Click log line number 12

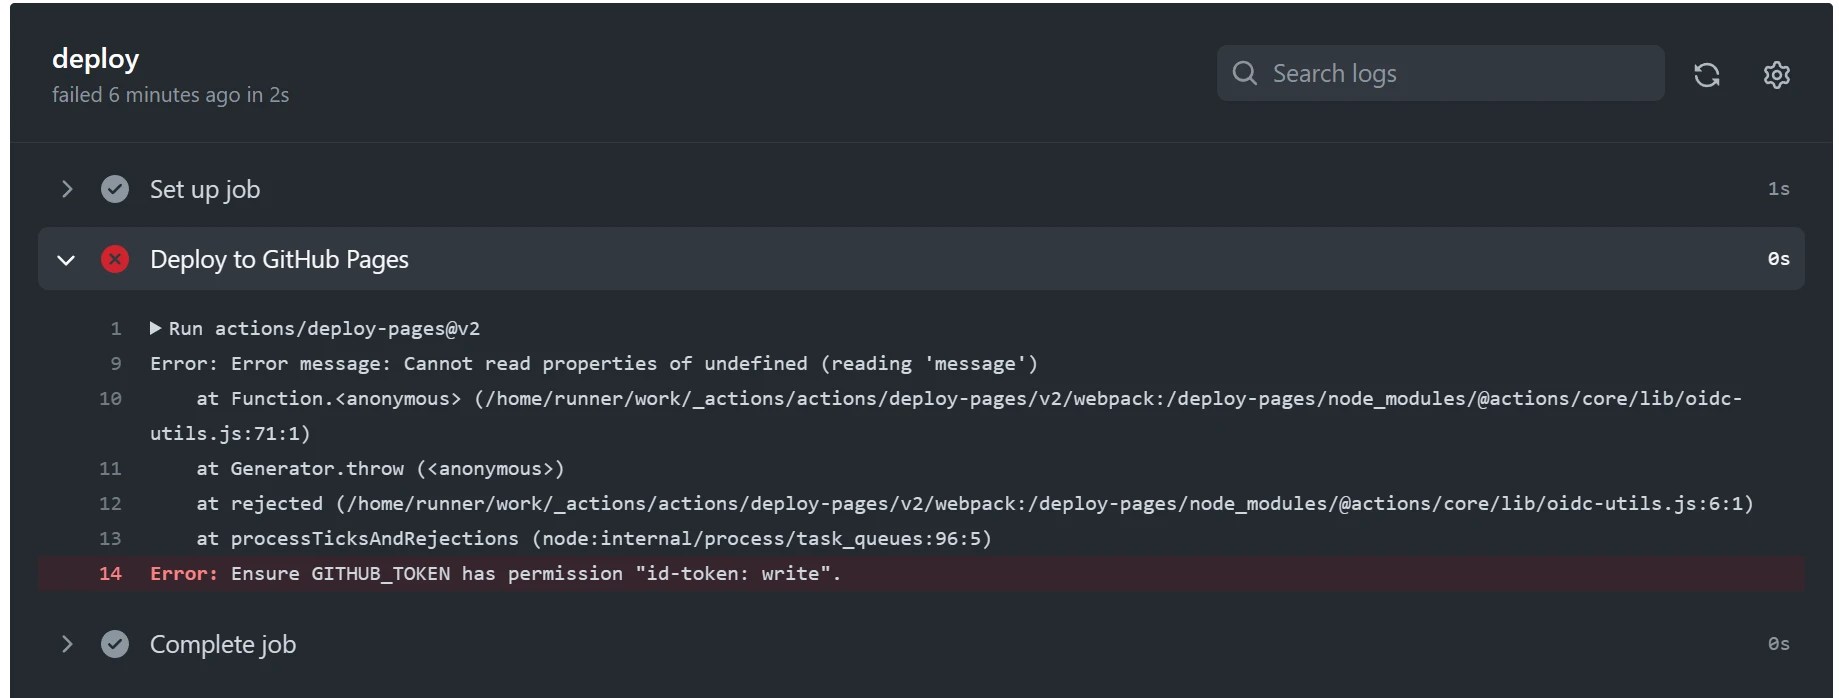tap(110, 503)
